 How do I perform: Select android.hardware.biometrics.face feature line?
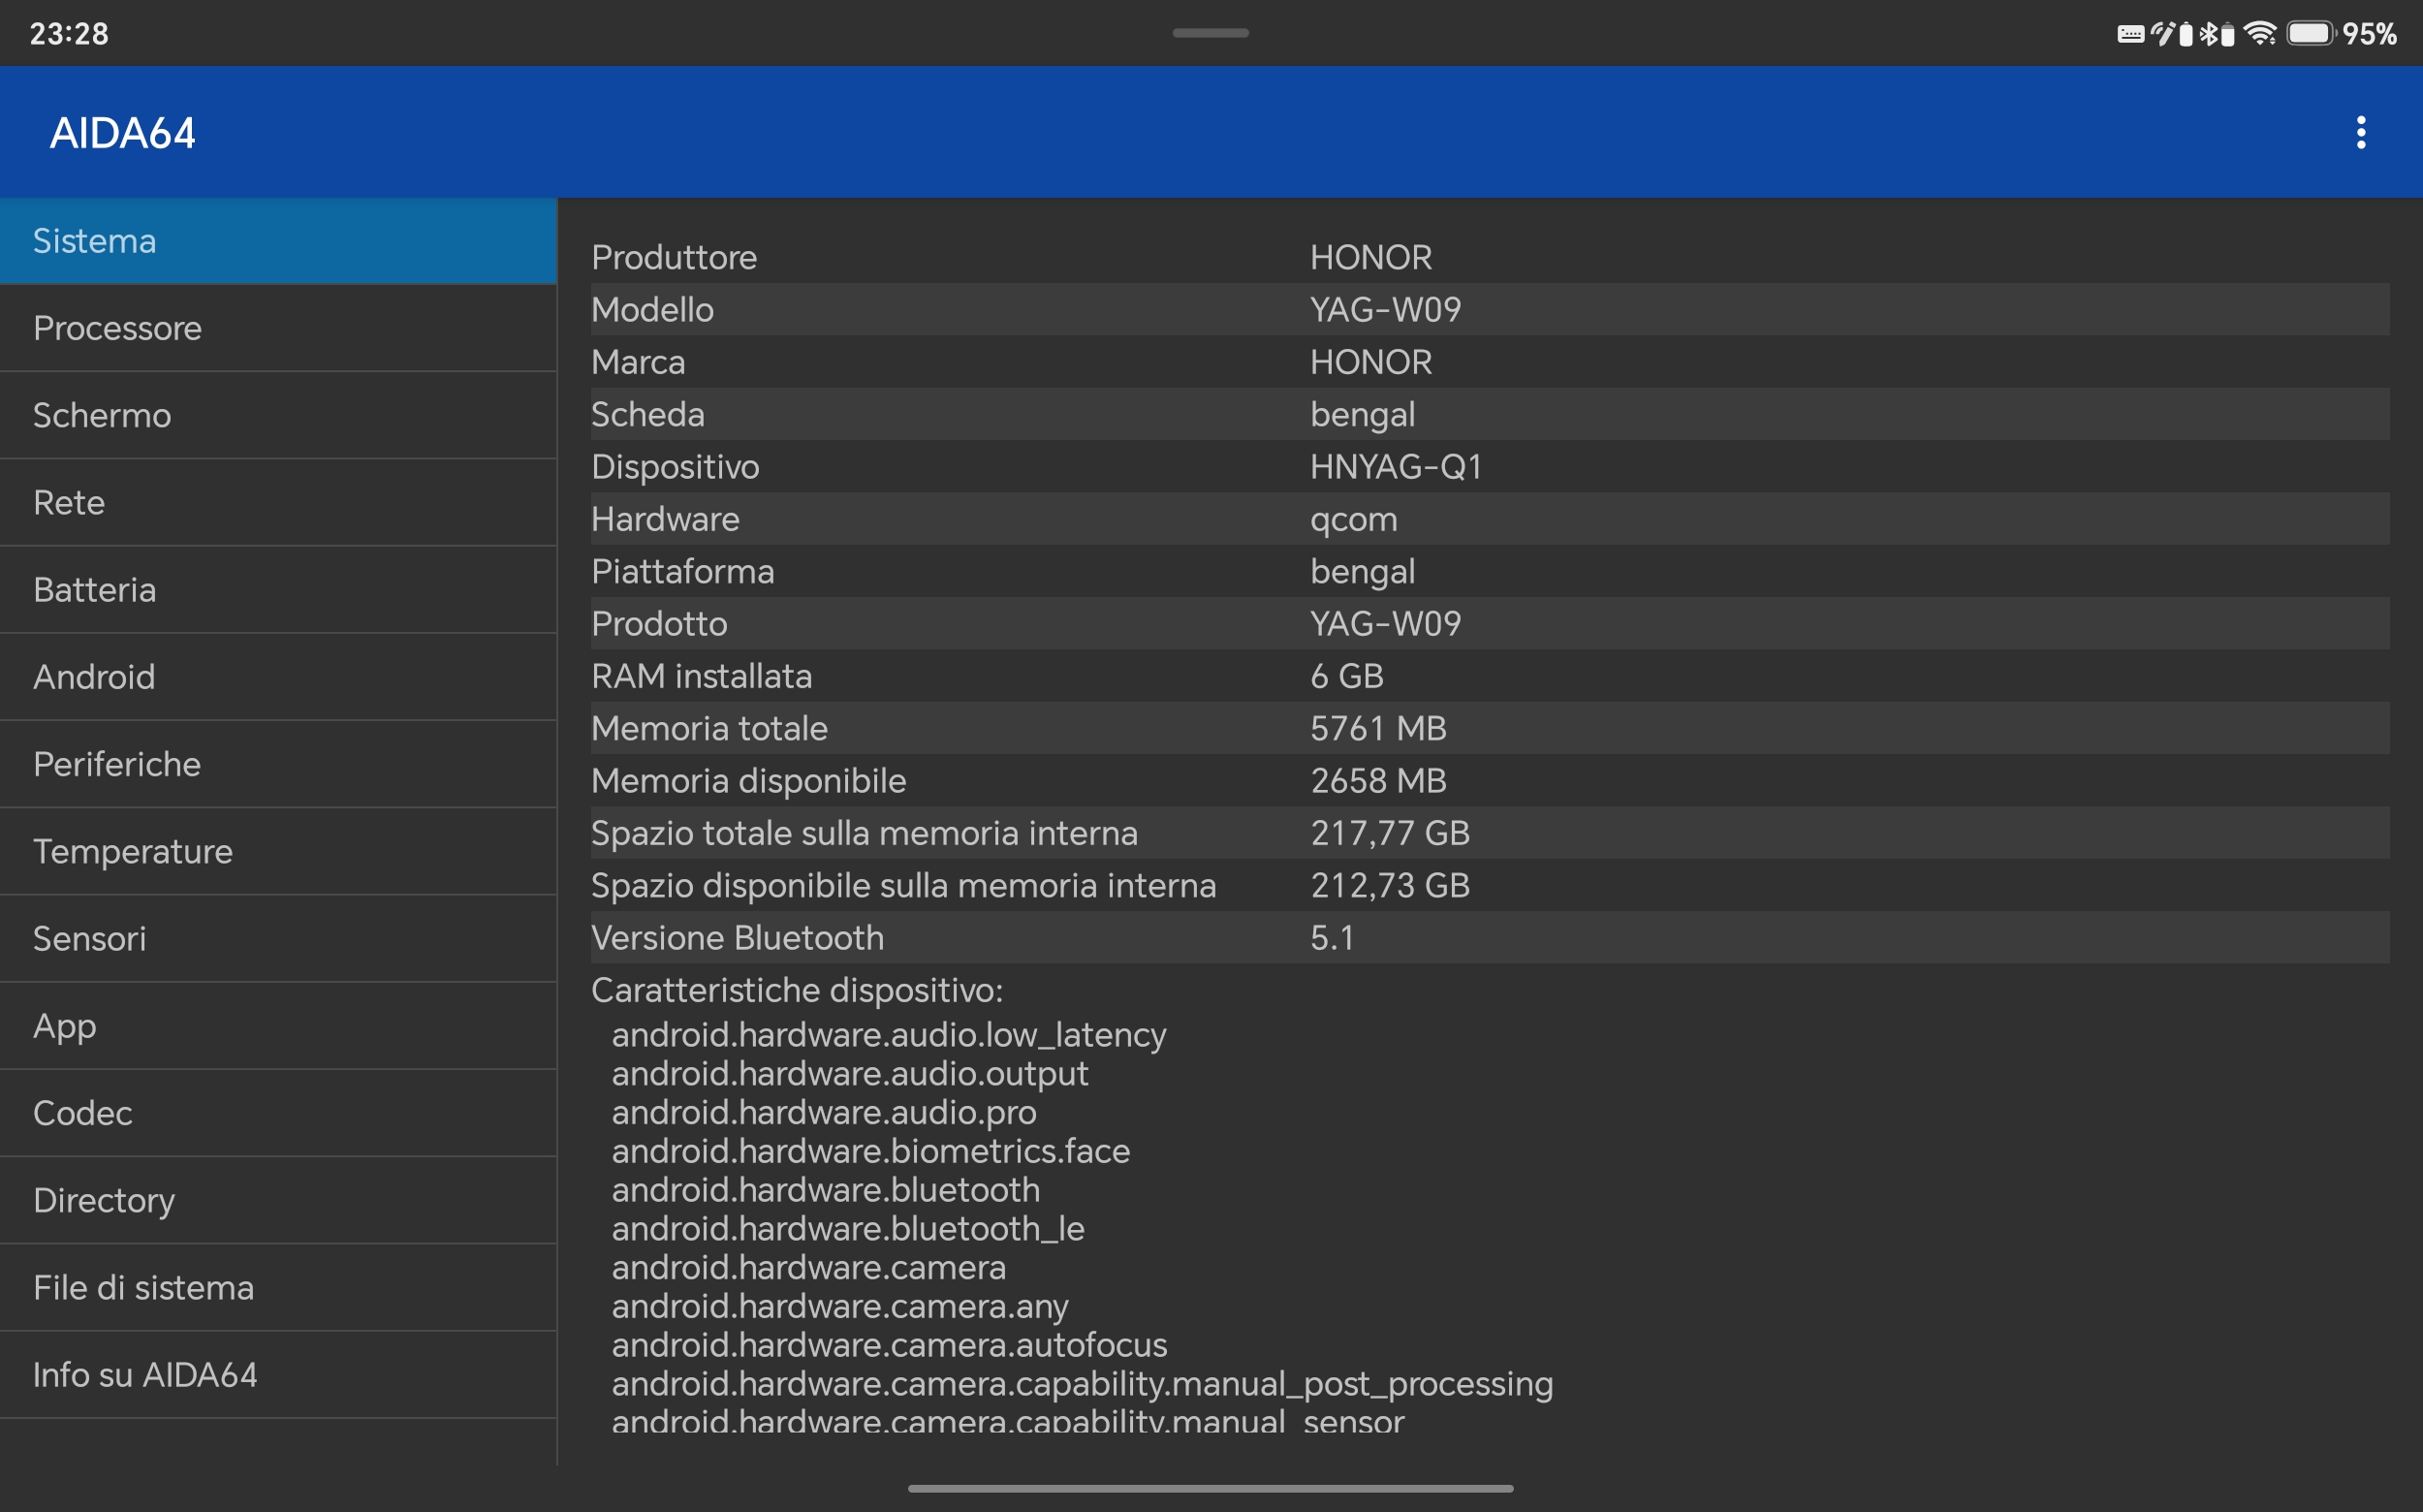[871, 1151]
